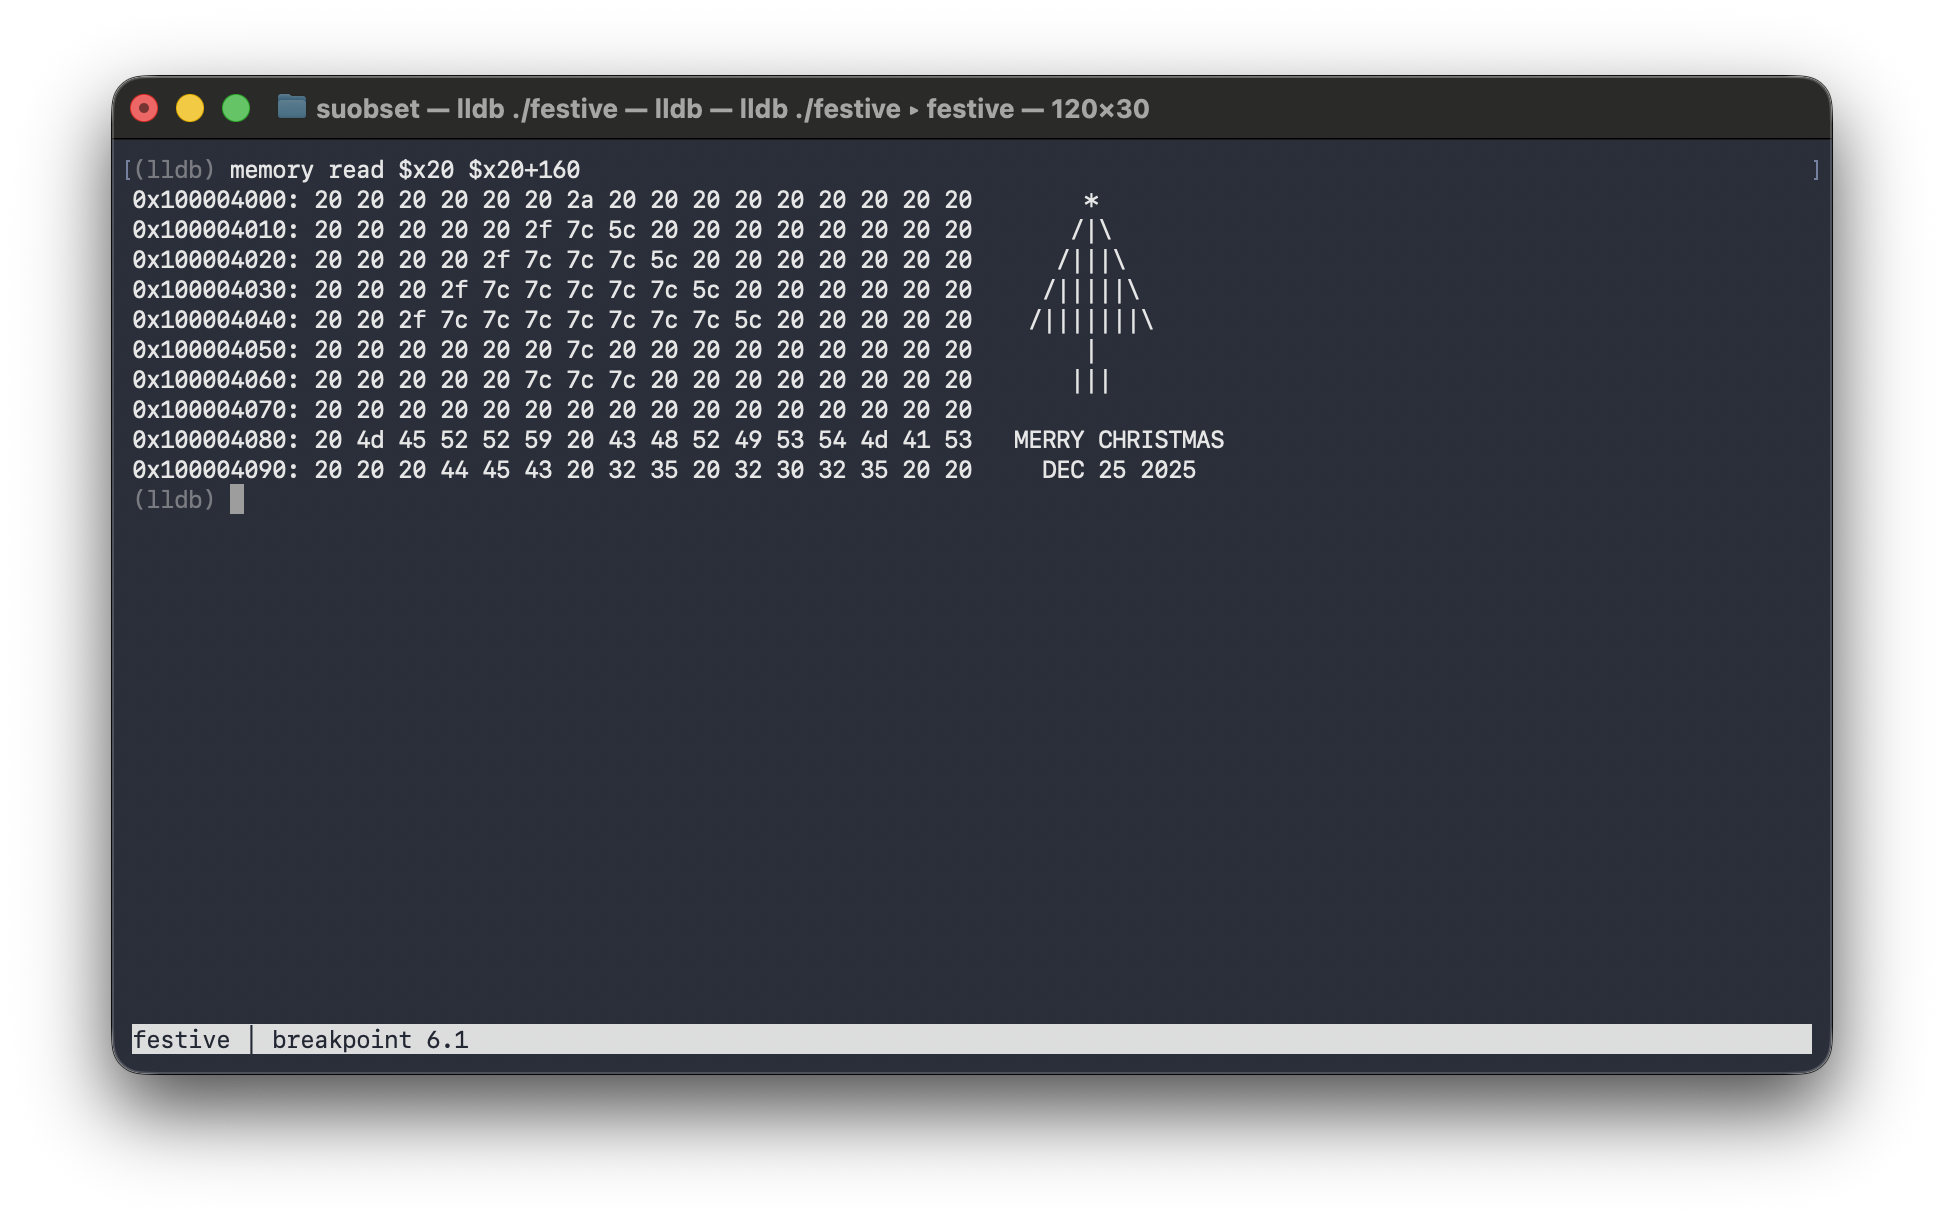Click the festive label in the status bar

click(182, 1039)
